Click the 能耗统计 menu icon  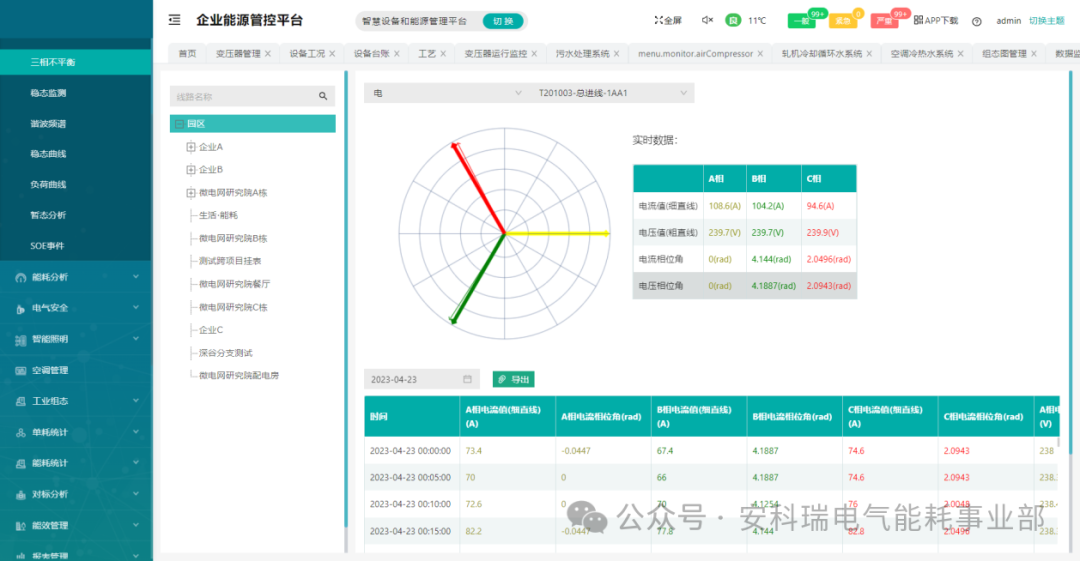click(21, 464)
